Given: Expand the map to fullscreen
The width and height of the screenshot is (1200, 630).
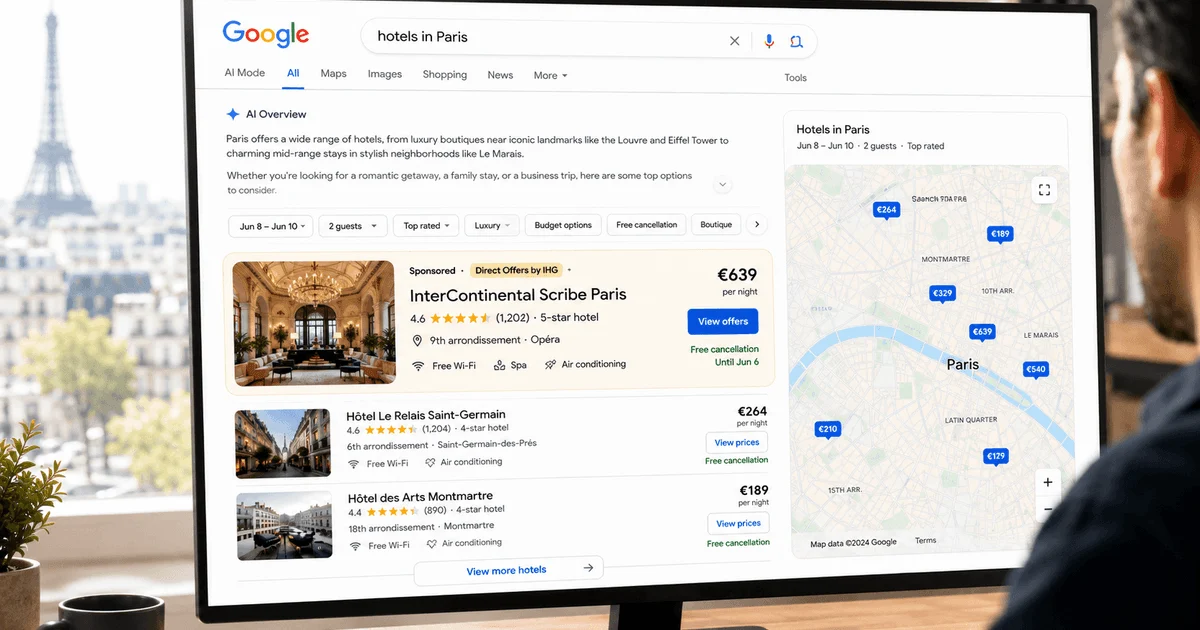Looking at the screenshot, I should pos(1044,190).
